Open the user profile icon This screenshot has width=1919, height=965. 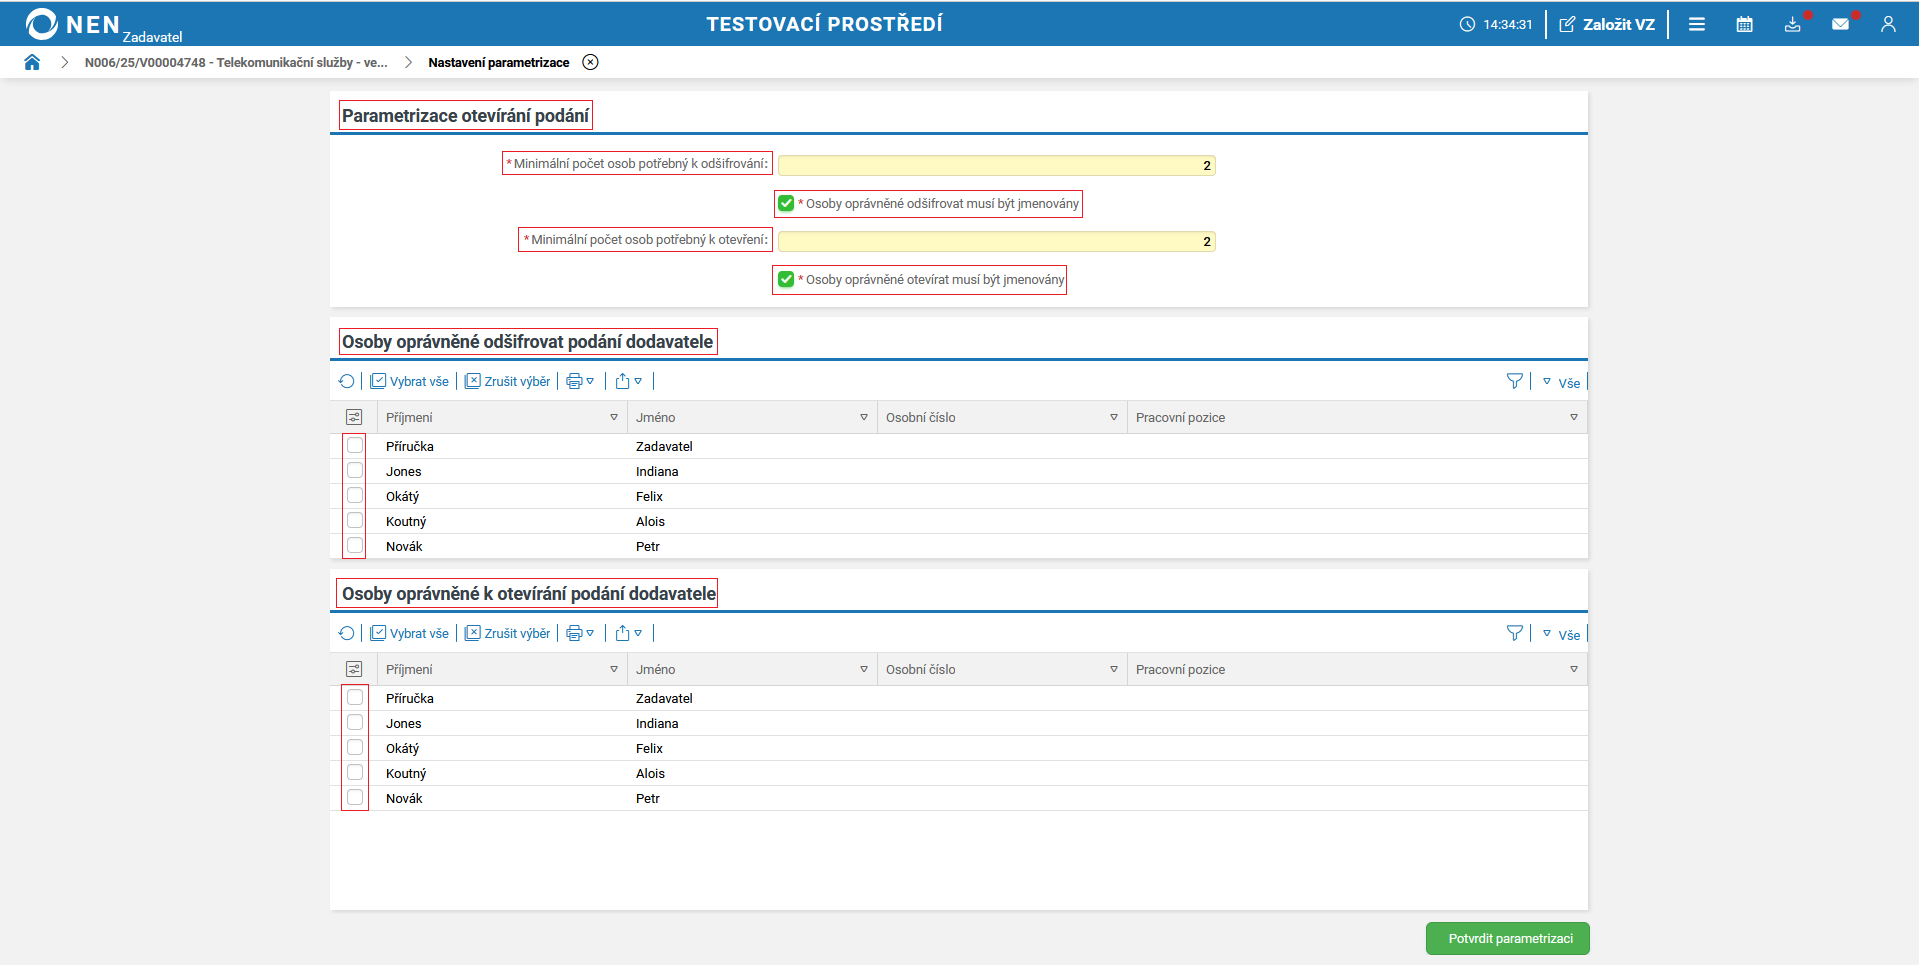(1888, 24)
